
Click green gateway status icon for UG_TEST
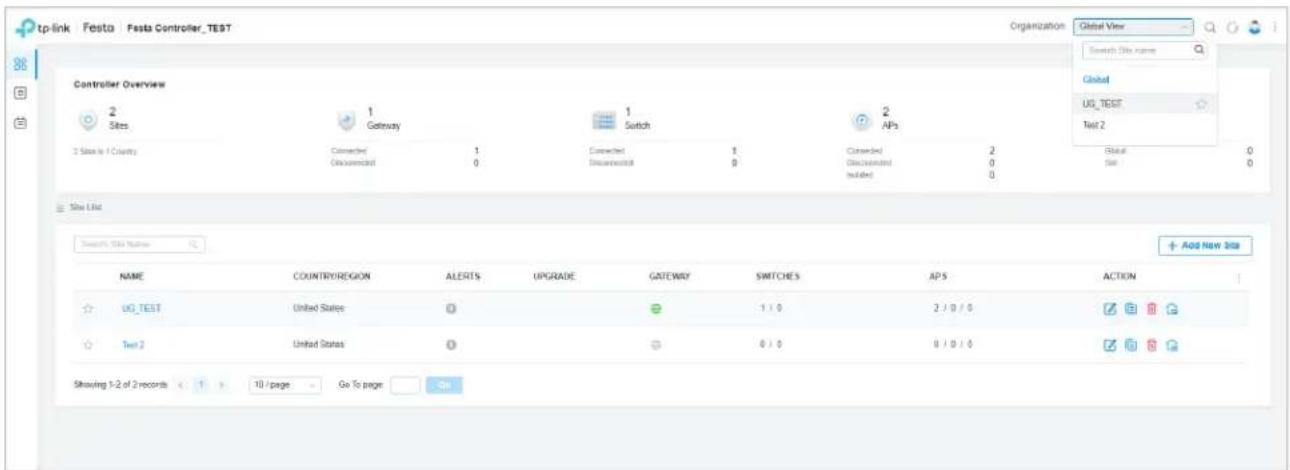[x=658, y=309]
